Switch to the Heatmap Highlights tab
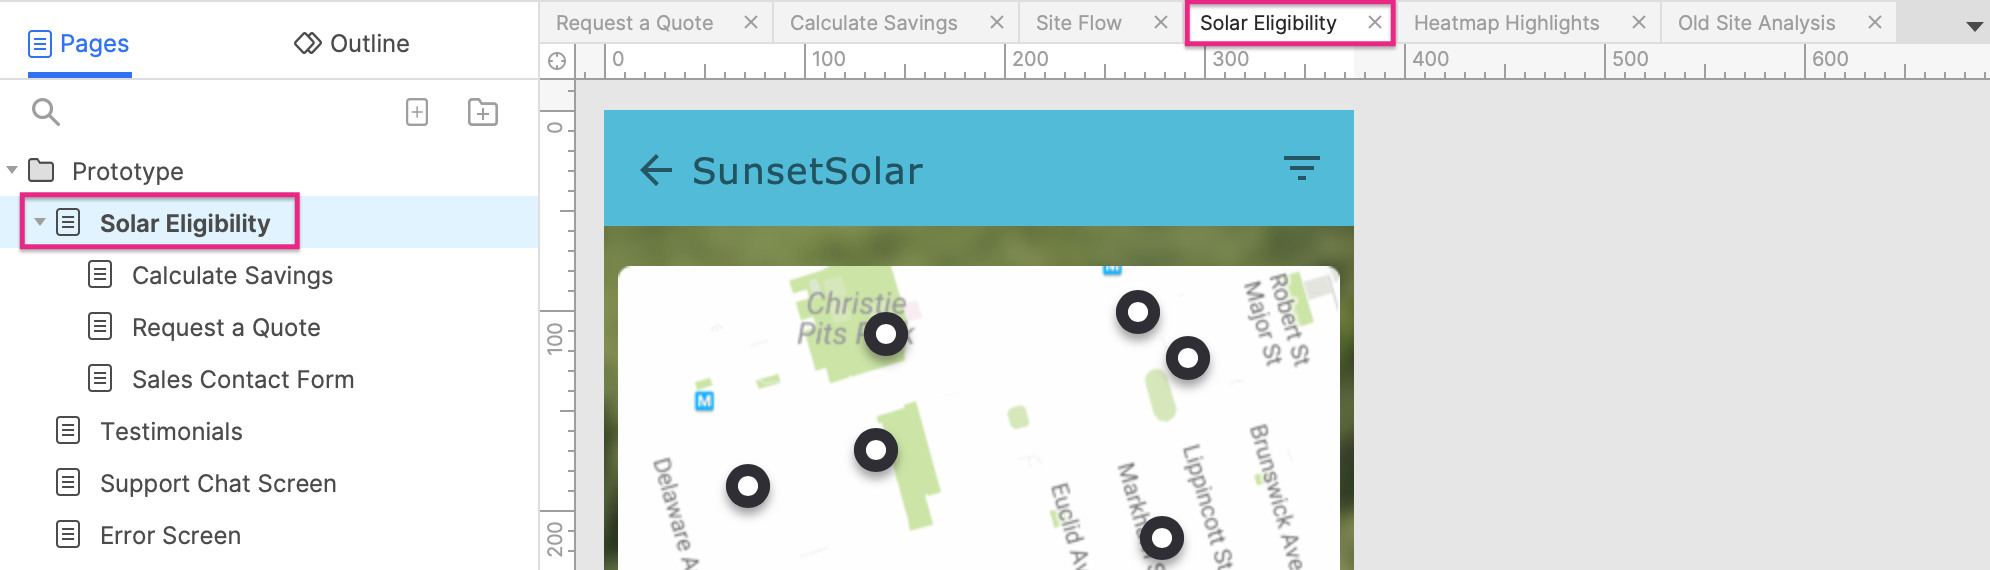1990x570 pixels. click(x=1506, y=23)
